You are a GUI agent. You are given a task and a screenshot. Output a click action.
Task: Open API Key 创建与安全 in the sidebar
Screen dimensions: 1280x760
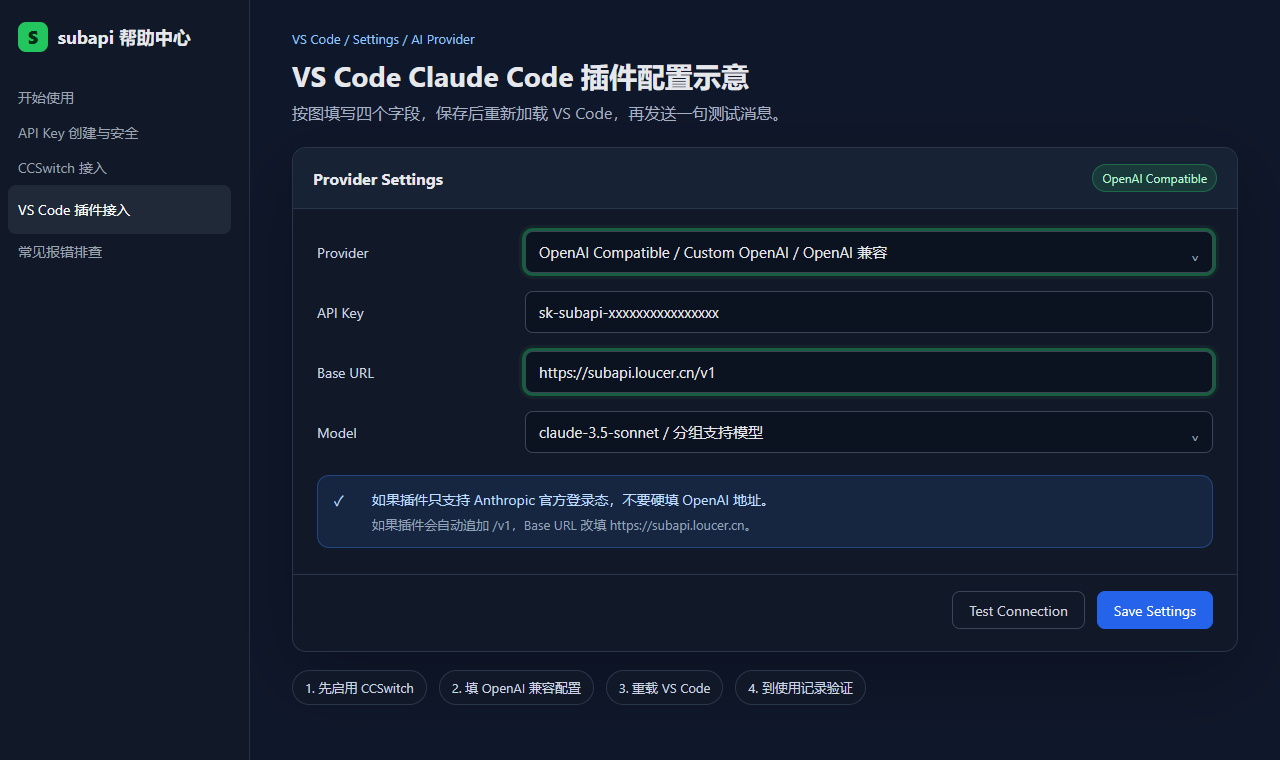[x=78, y=133]
